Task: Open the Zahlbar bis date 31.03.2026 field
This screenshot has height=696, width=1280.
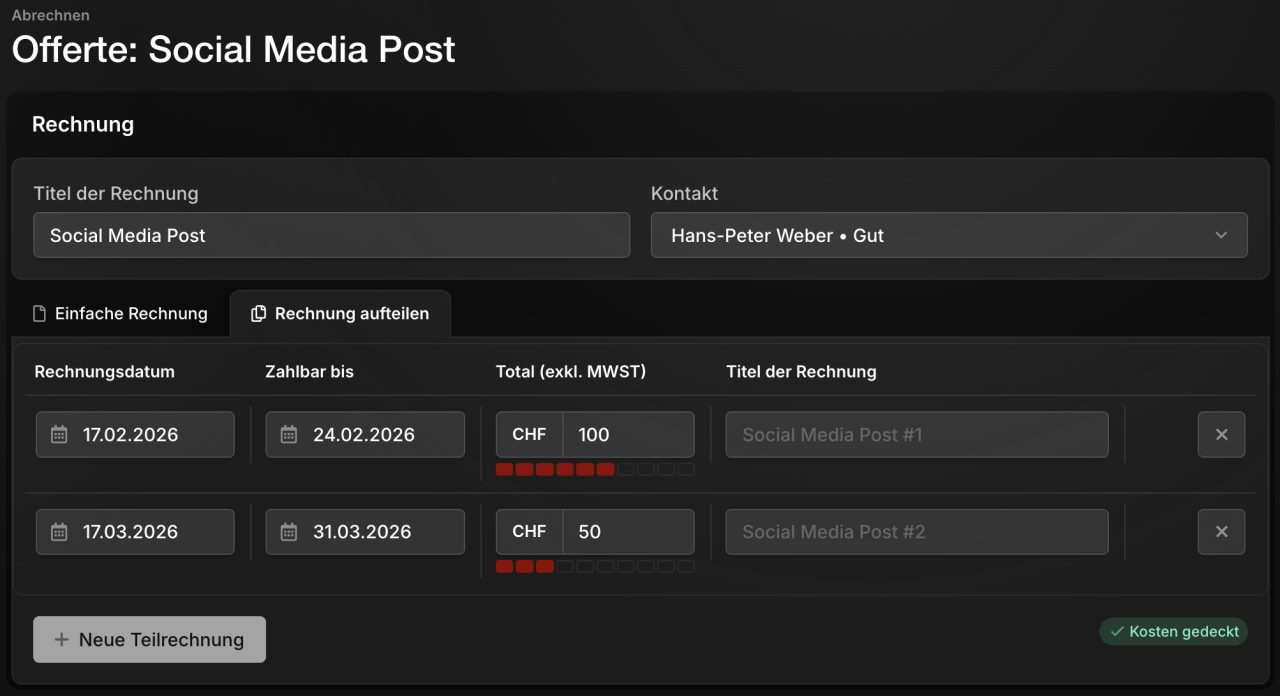Action: pyautogui.click(x=365, y=532)
